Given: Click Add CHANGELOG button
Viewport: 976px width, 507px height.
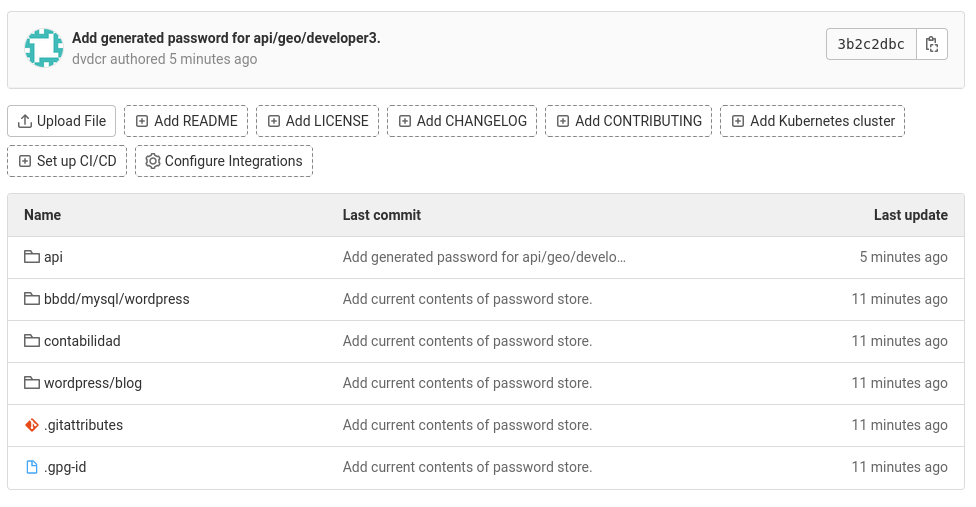Looking at the screenshot, I should [x=462, y=121].
